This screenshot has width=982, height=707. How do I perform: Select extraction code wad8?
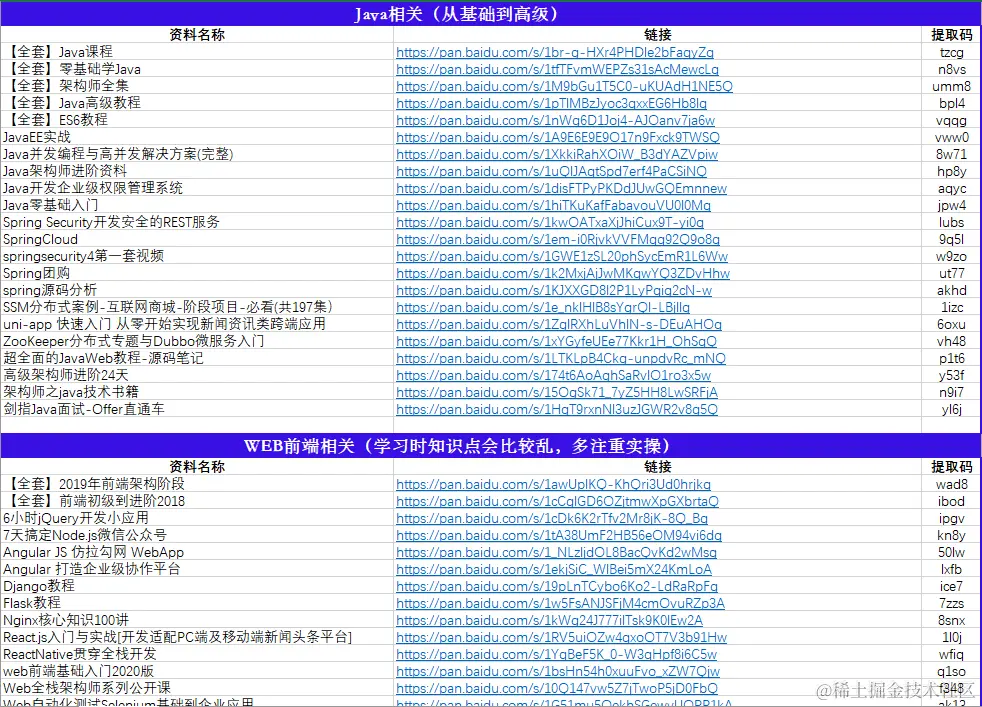click(x=951, y=485)
